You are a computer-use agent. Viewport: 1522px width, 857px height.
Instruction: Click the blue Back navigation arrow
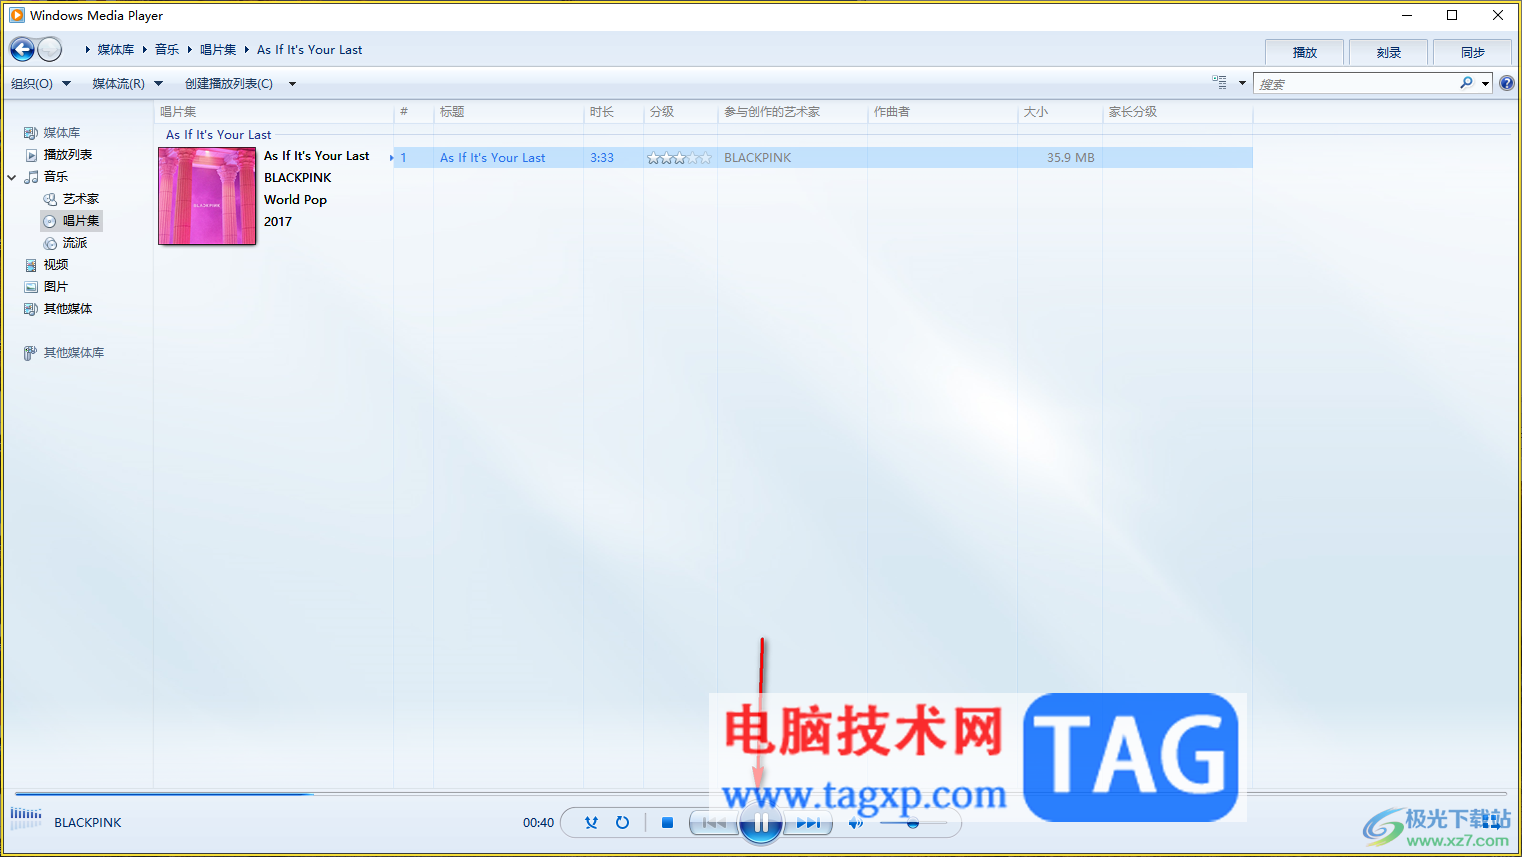22,49
